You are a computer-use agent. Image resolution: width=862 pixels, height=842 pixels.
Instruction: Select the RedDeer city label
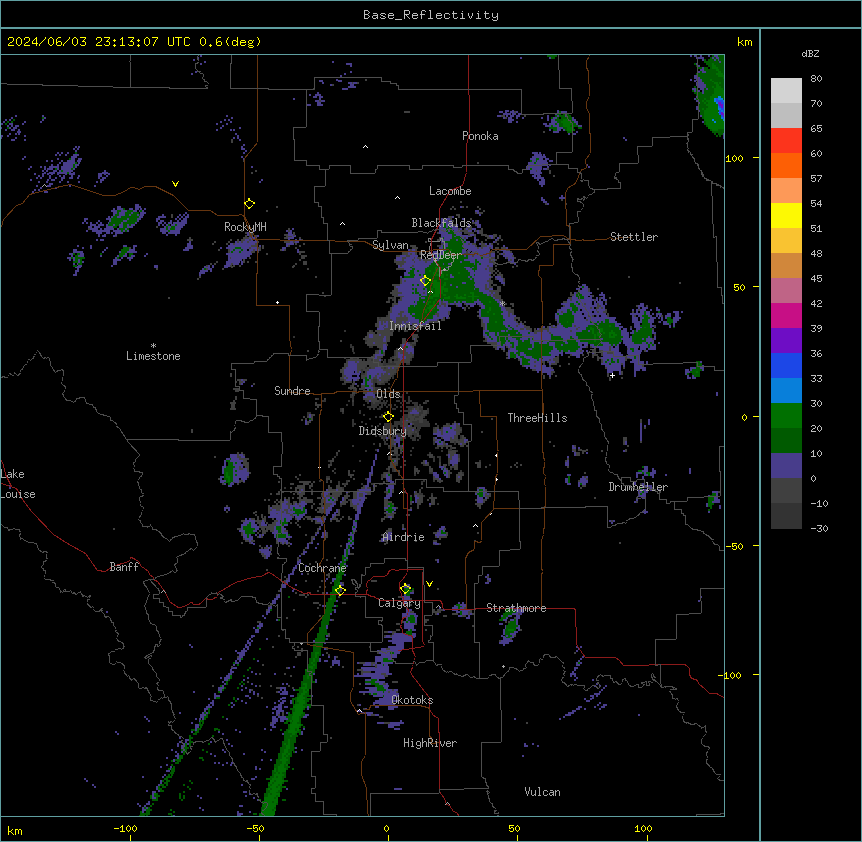441,255
